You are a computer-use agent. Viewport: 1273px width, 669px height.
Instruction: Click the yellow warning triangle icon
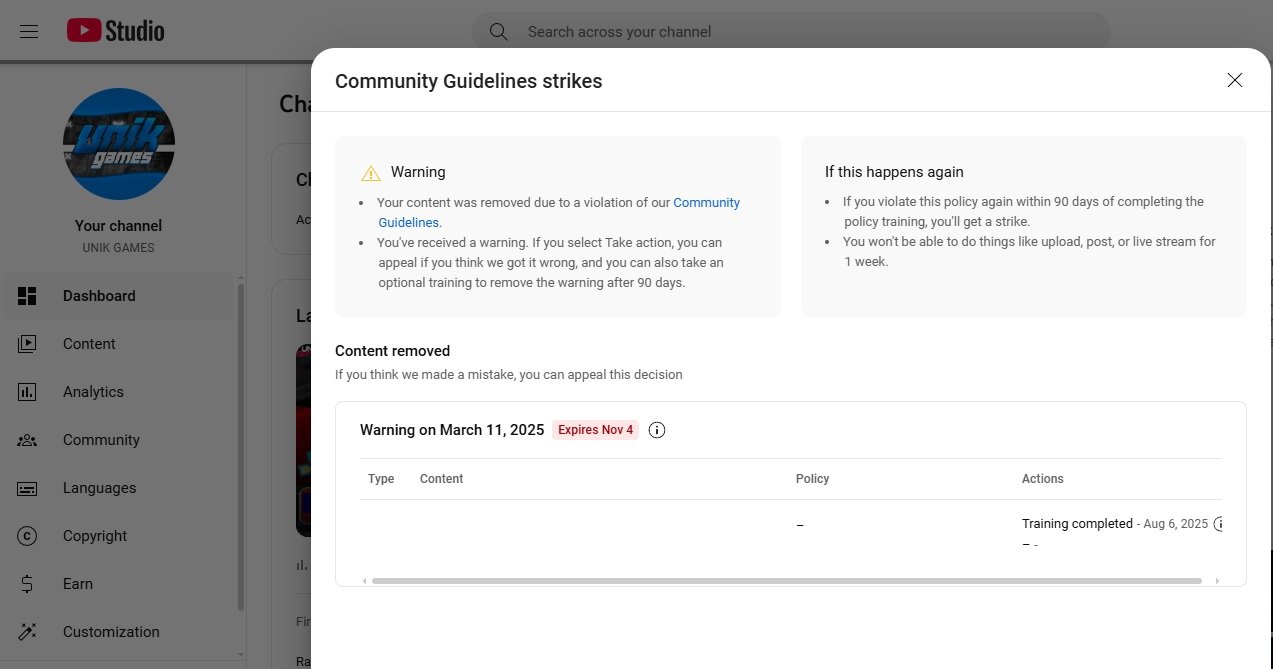tap(371, 173)
